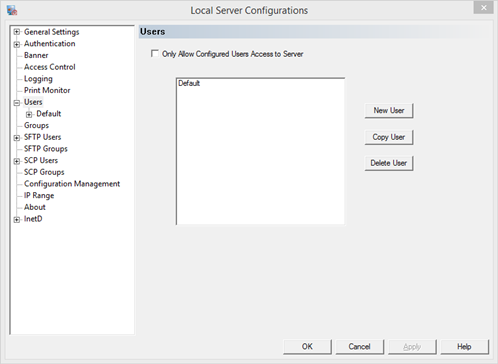Open Help for this dialog
This screenshot has width=498, height=364.
click(464, 347)
